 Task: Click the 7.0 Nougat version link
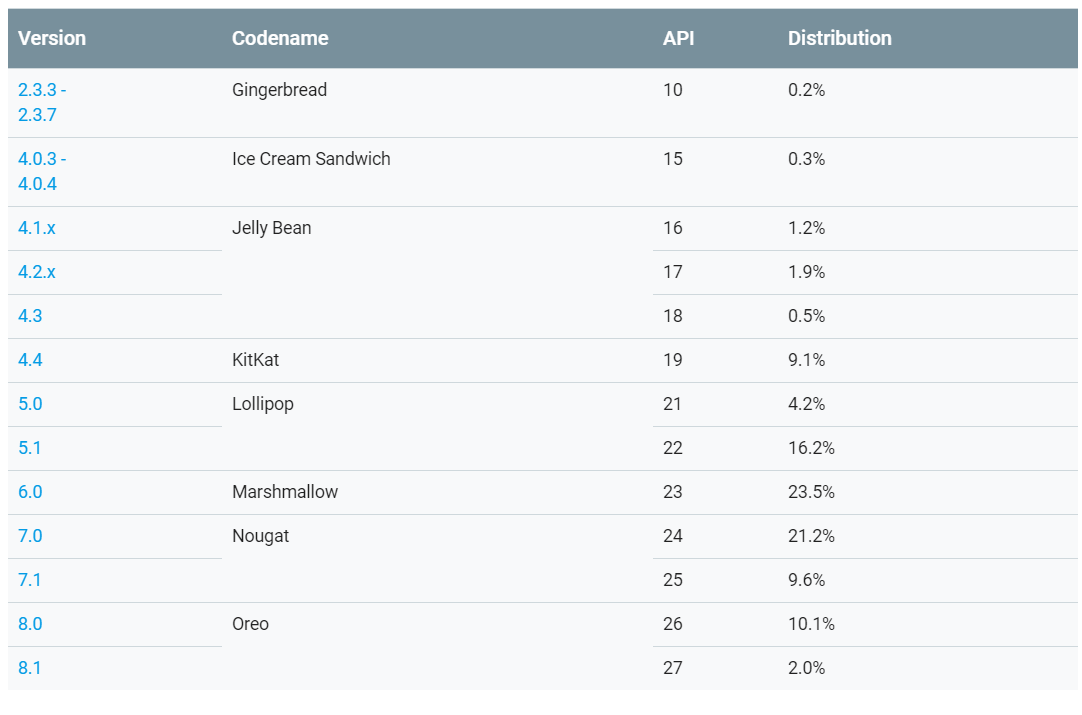click(30, 536)
